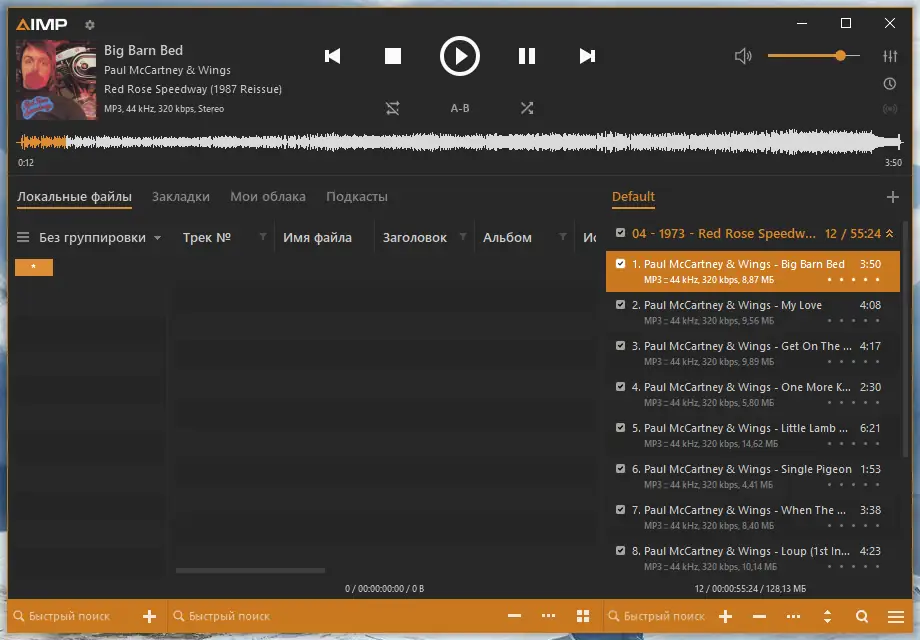Uncheck the Get On The... track checkbox
Screen dimensions: 920x640
coord(620,346)
